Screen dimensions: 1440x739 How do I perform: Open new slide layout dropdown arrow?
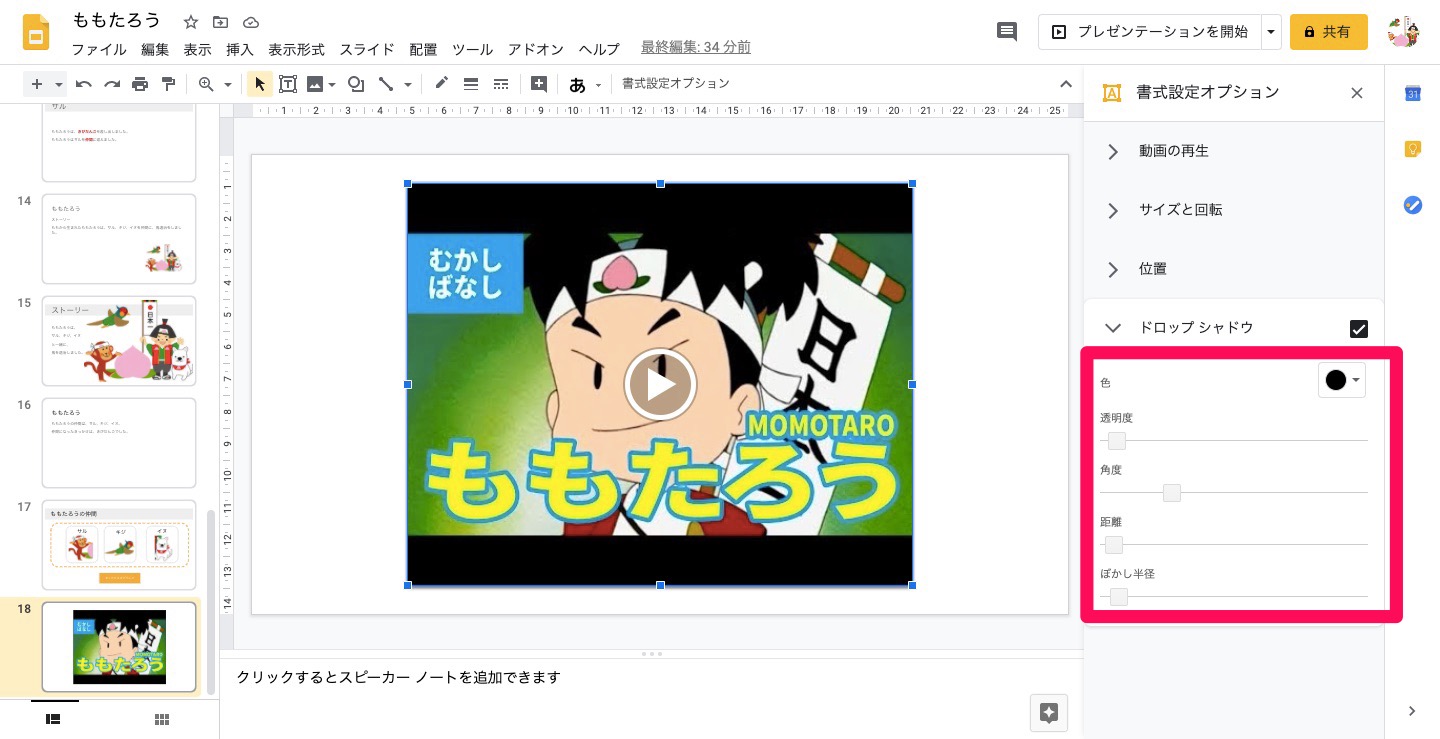point(59,85)
